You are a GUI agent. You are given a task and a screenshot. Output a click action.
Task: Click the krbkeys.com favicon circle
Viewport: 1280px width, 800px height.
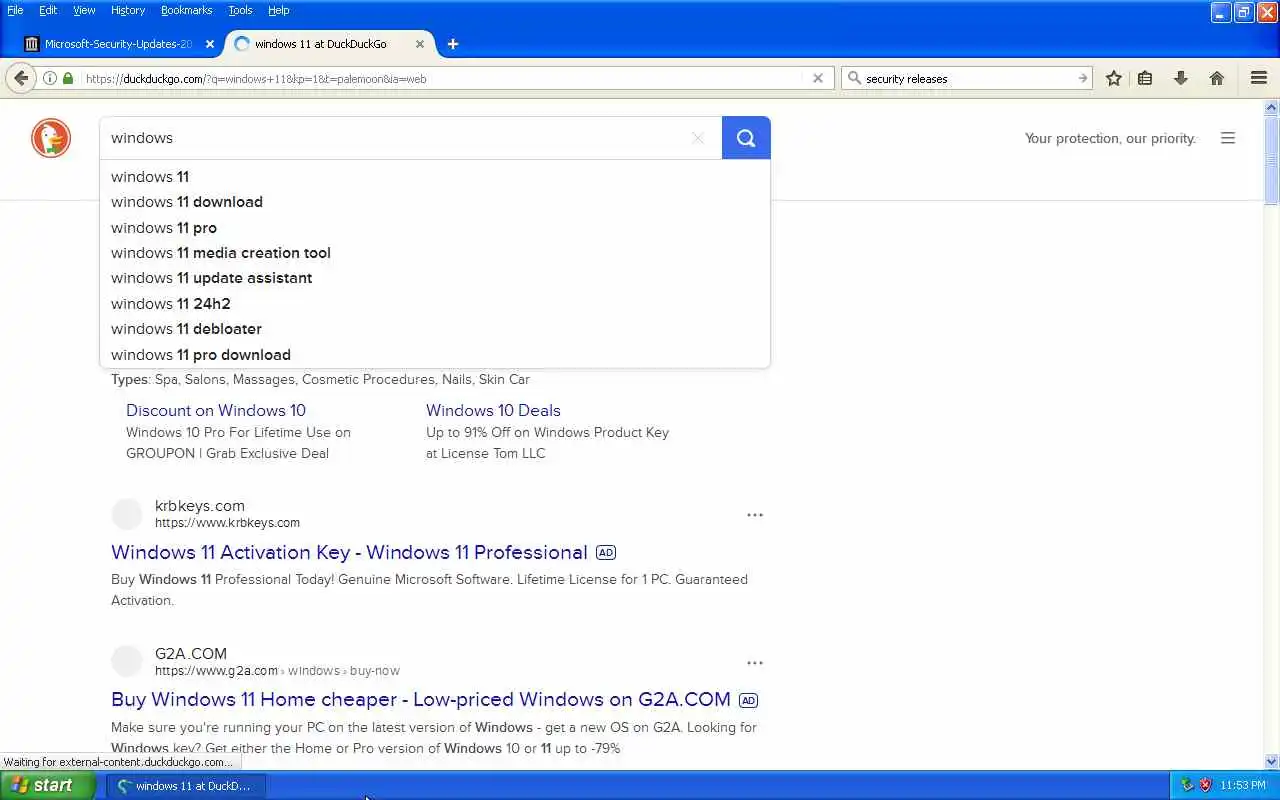click(127, 514)
